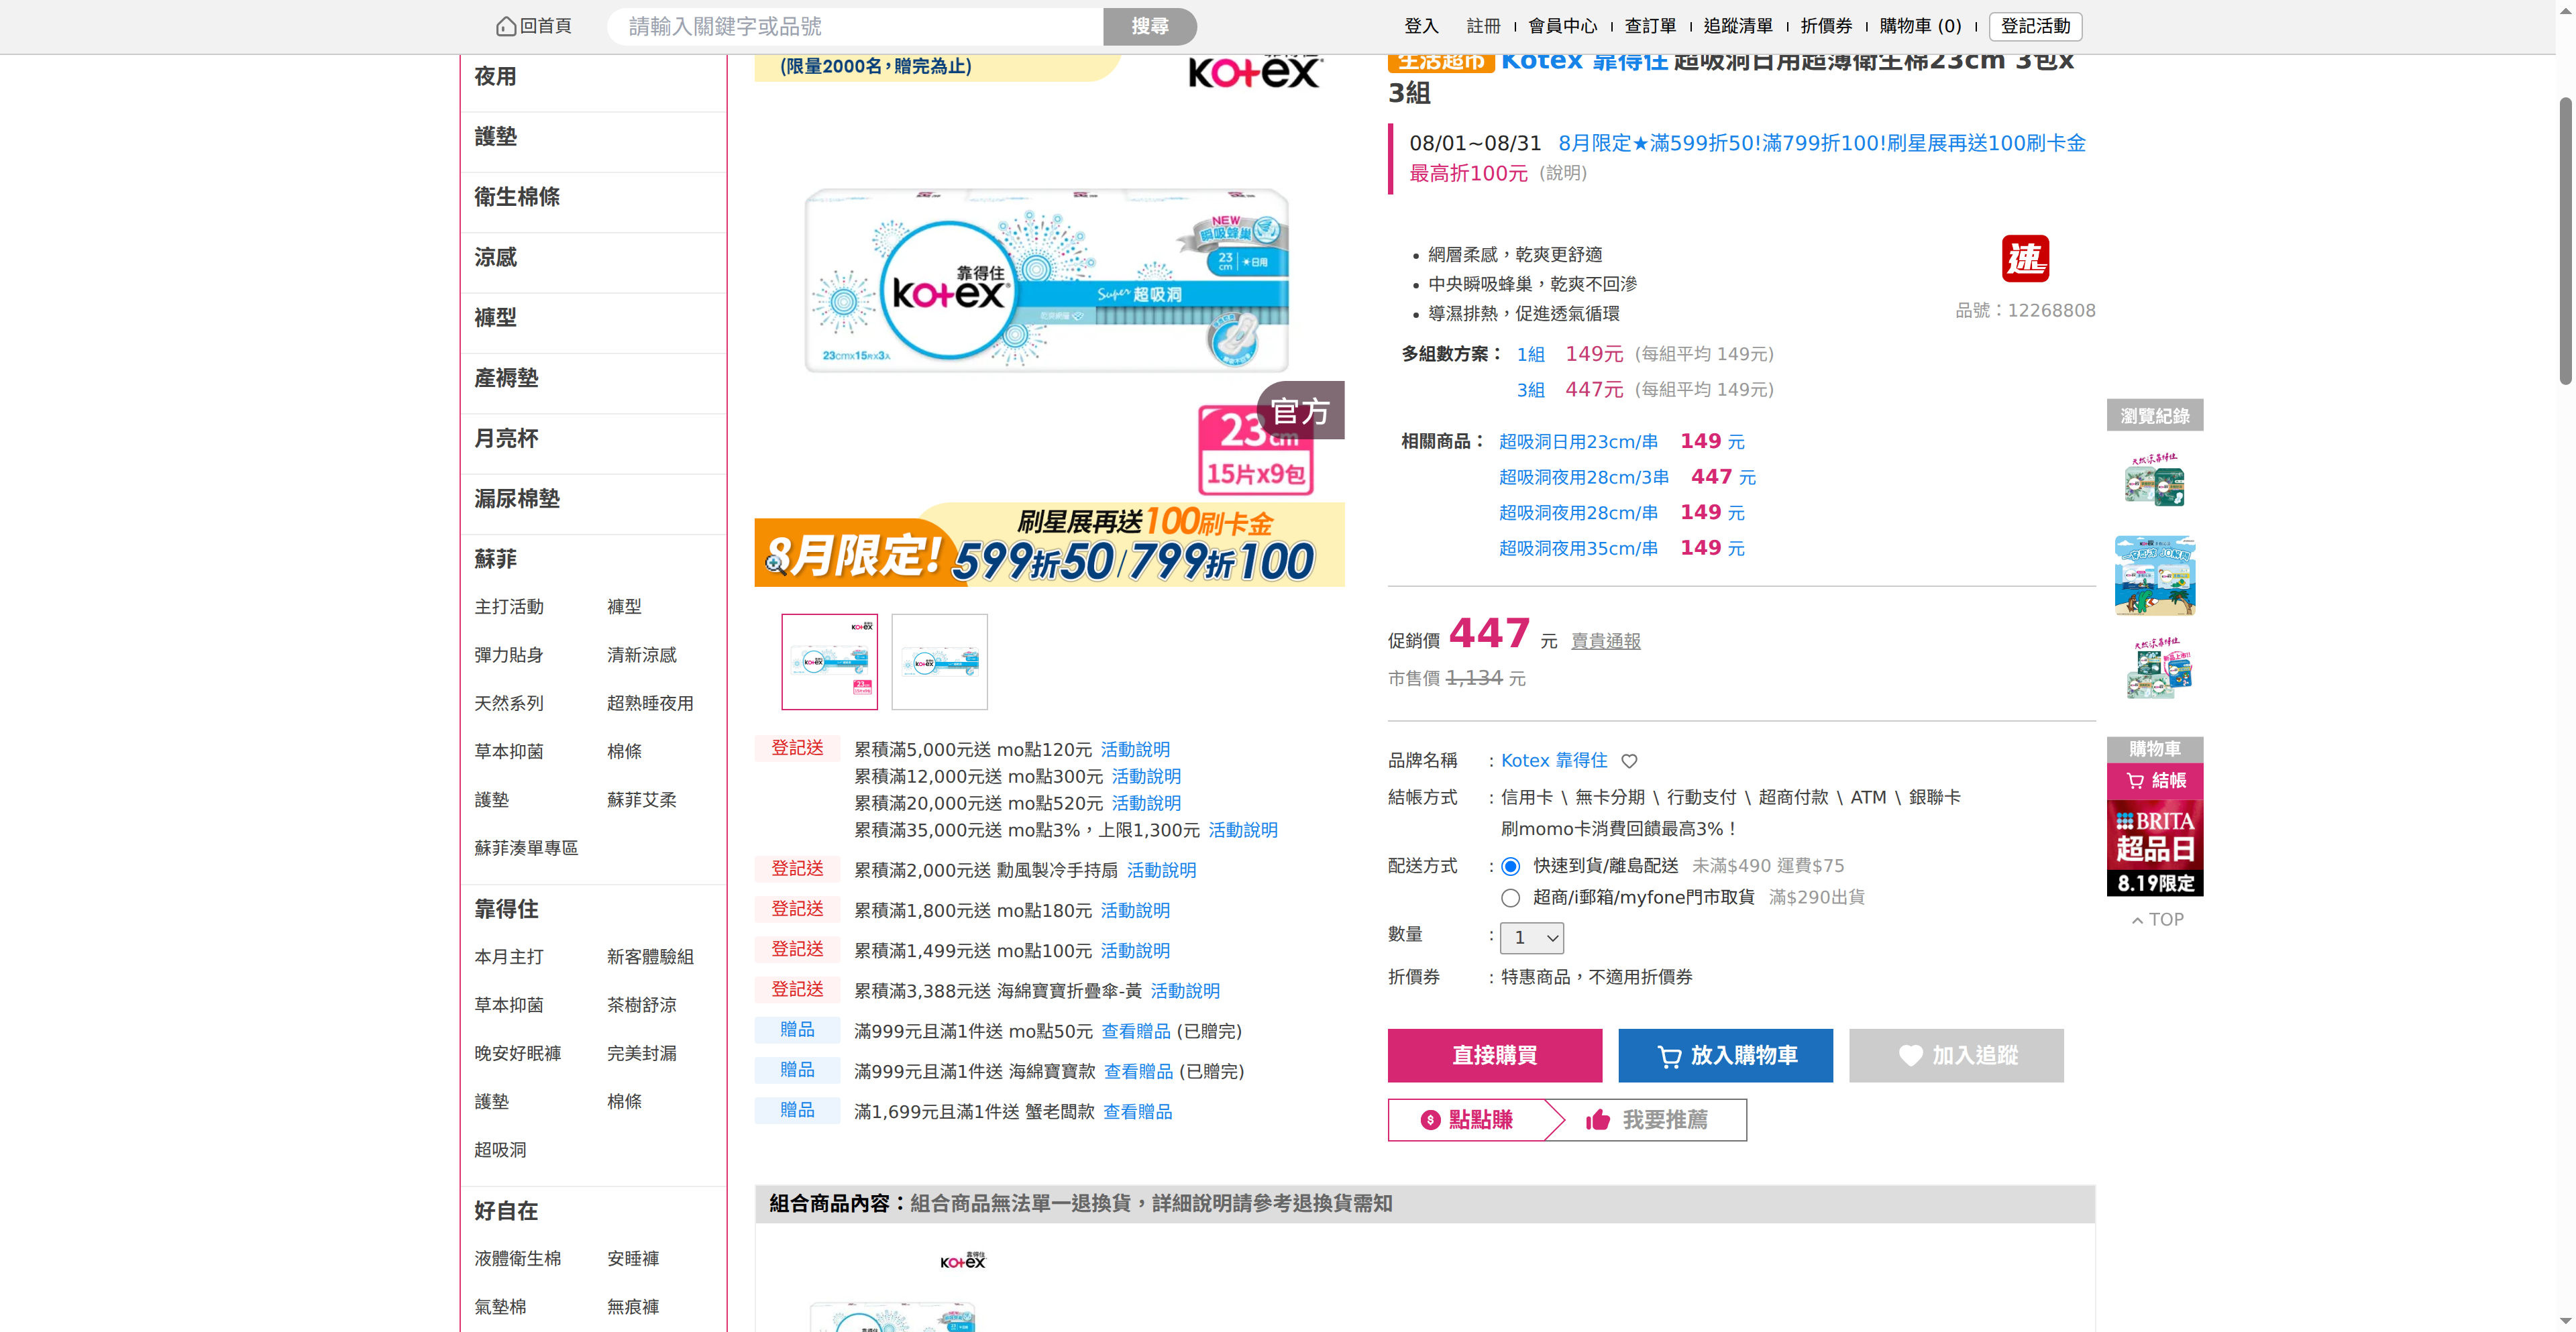This screenshot has width=2576, height=1332.
Task: Click the 放入購物車 button
Action: 1726,1056
